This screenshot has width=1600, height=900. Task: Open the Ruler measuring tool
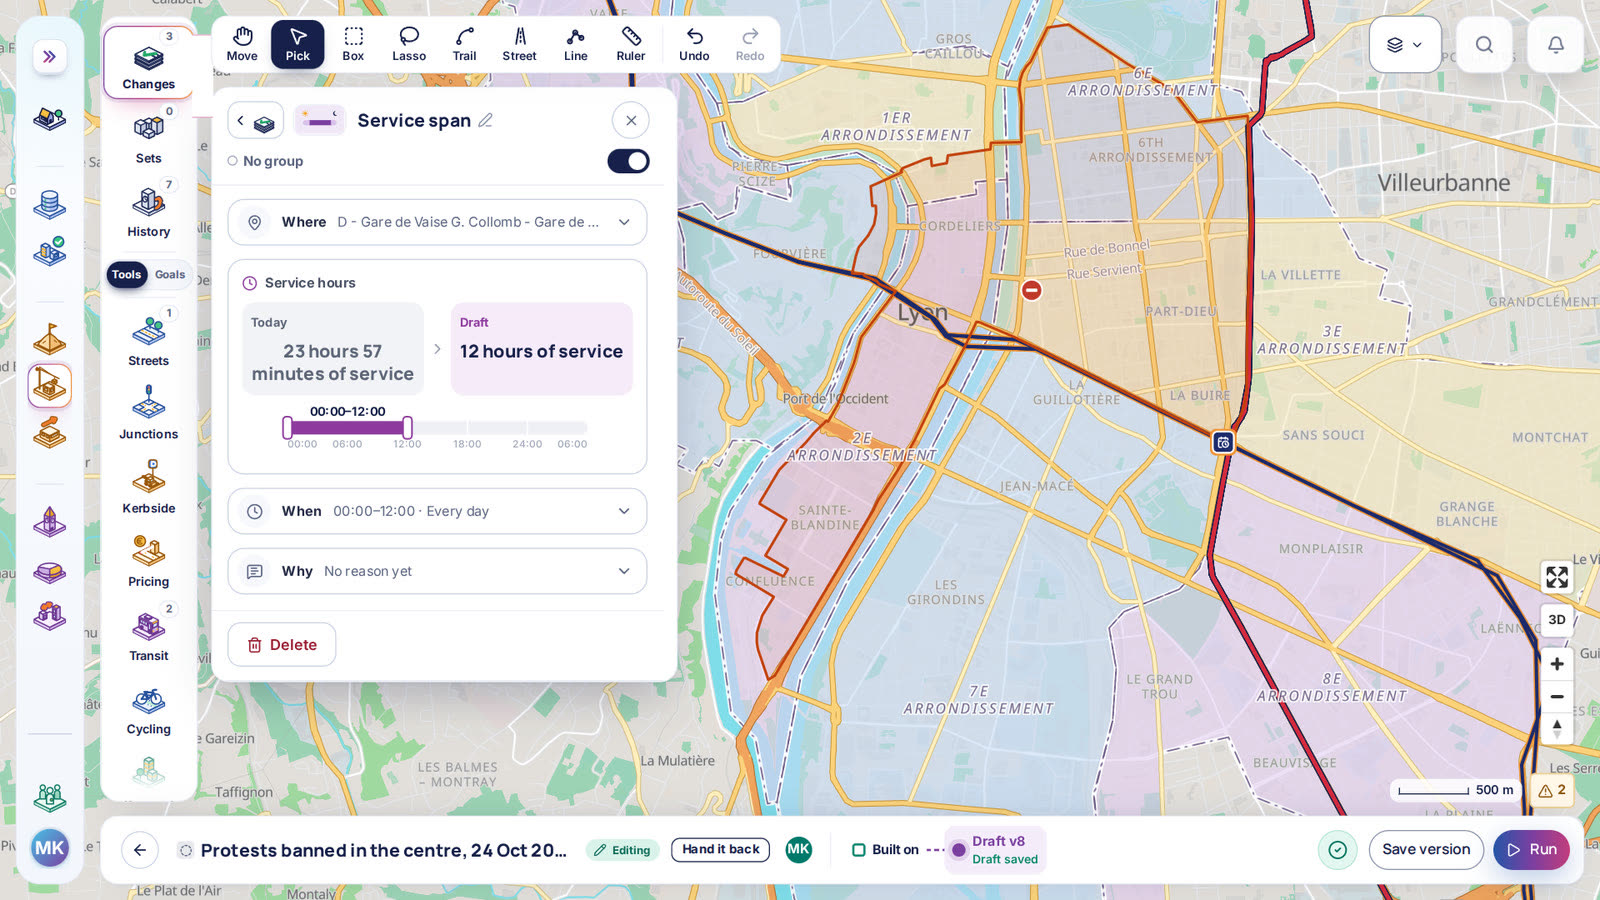click(631, 44)
